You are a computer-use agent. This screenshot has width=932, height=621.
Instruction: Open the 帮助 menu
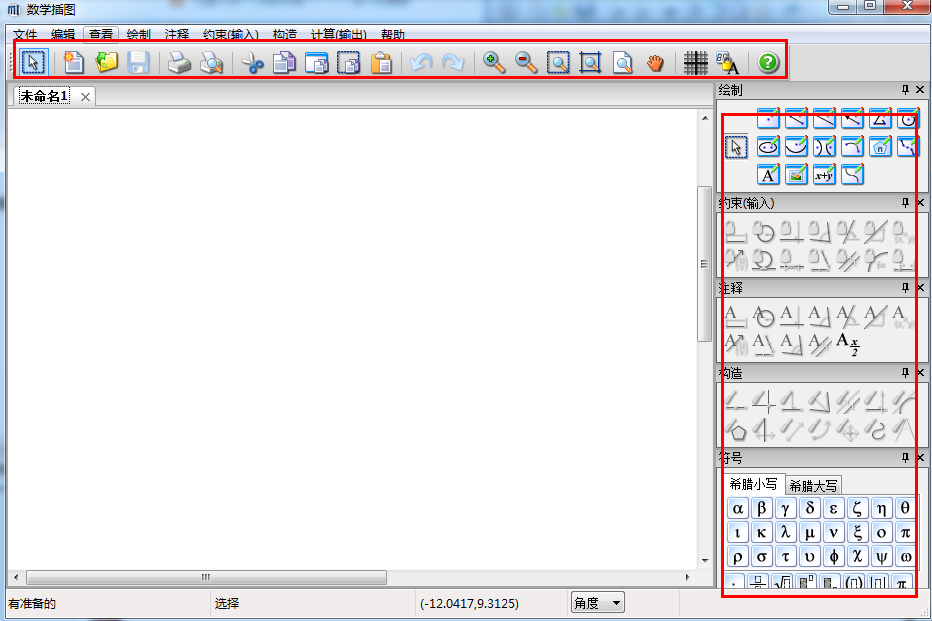click(x=393, y=34)
